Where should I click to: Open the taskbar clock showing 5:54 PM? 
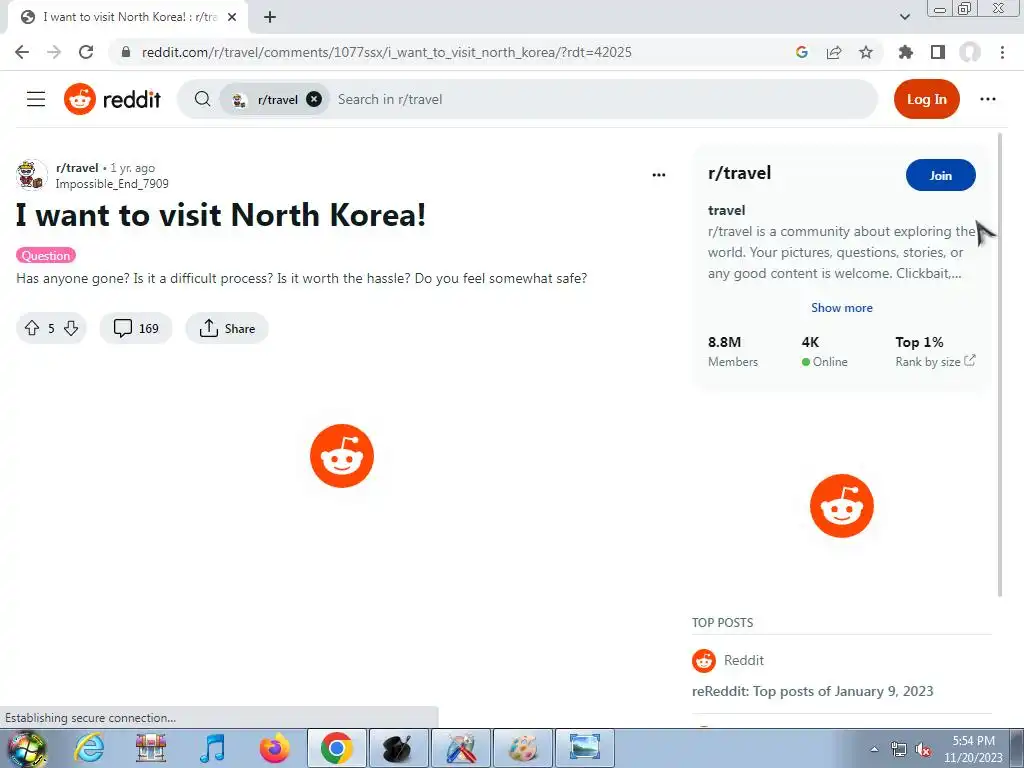(x=973, y=749)
